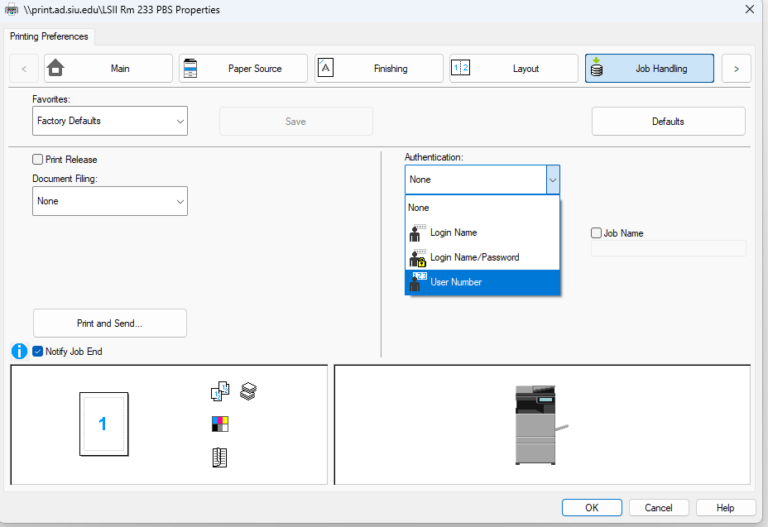
Task: Enable the Job Name checkbox
Action: tap(596, 233)
